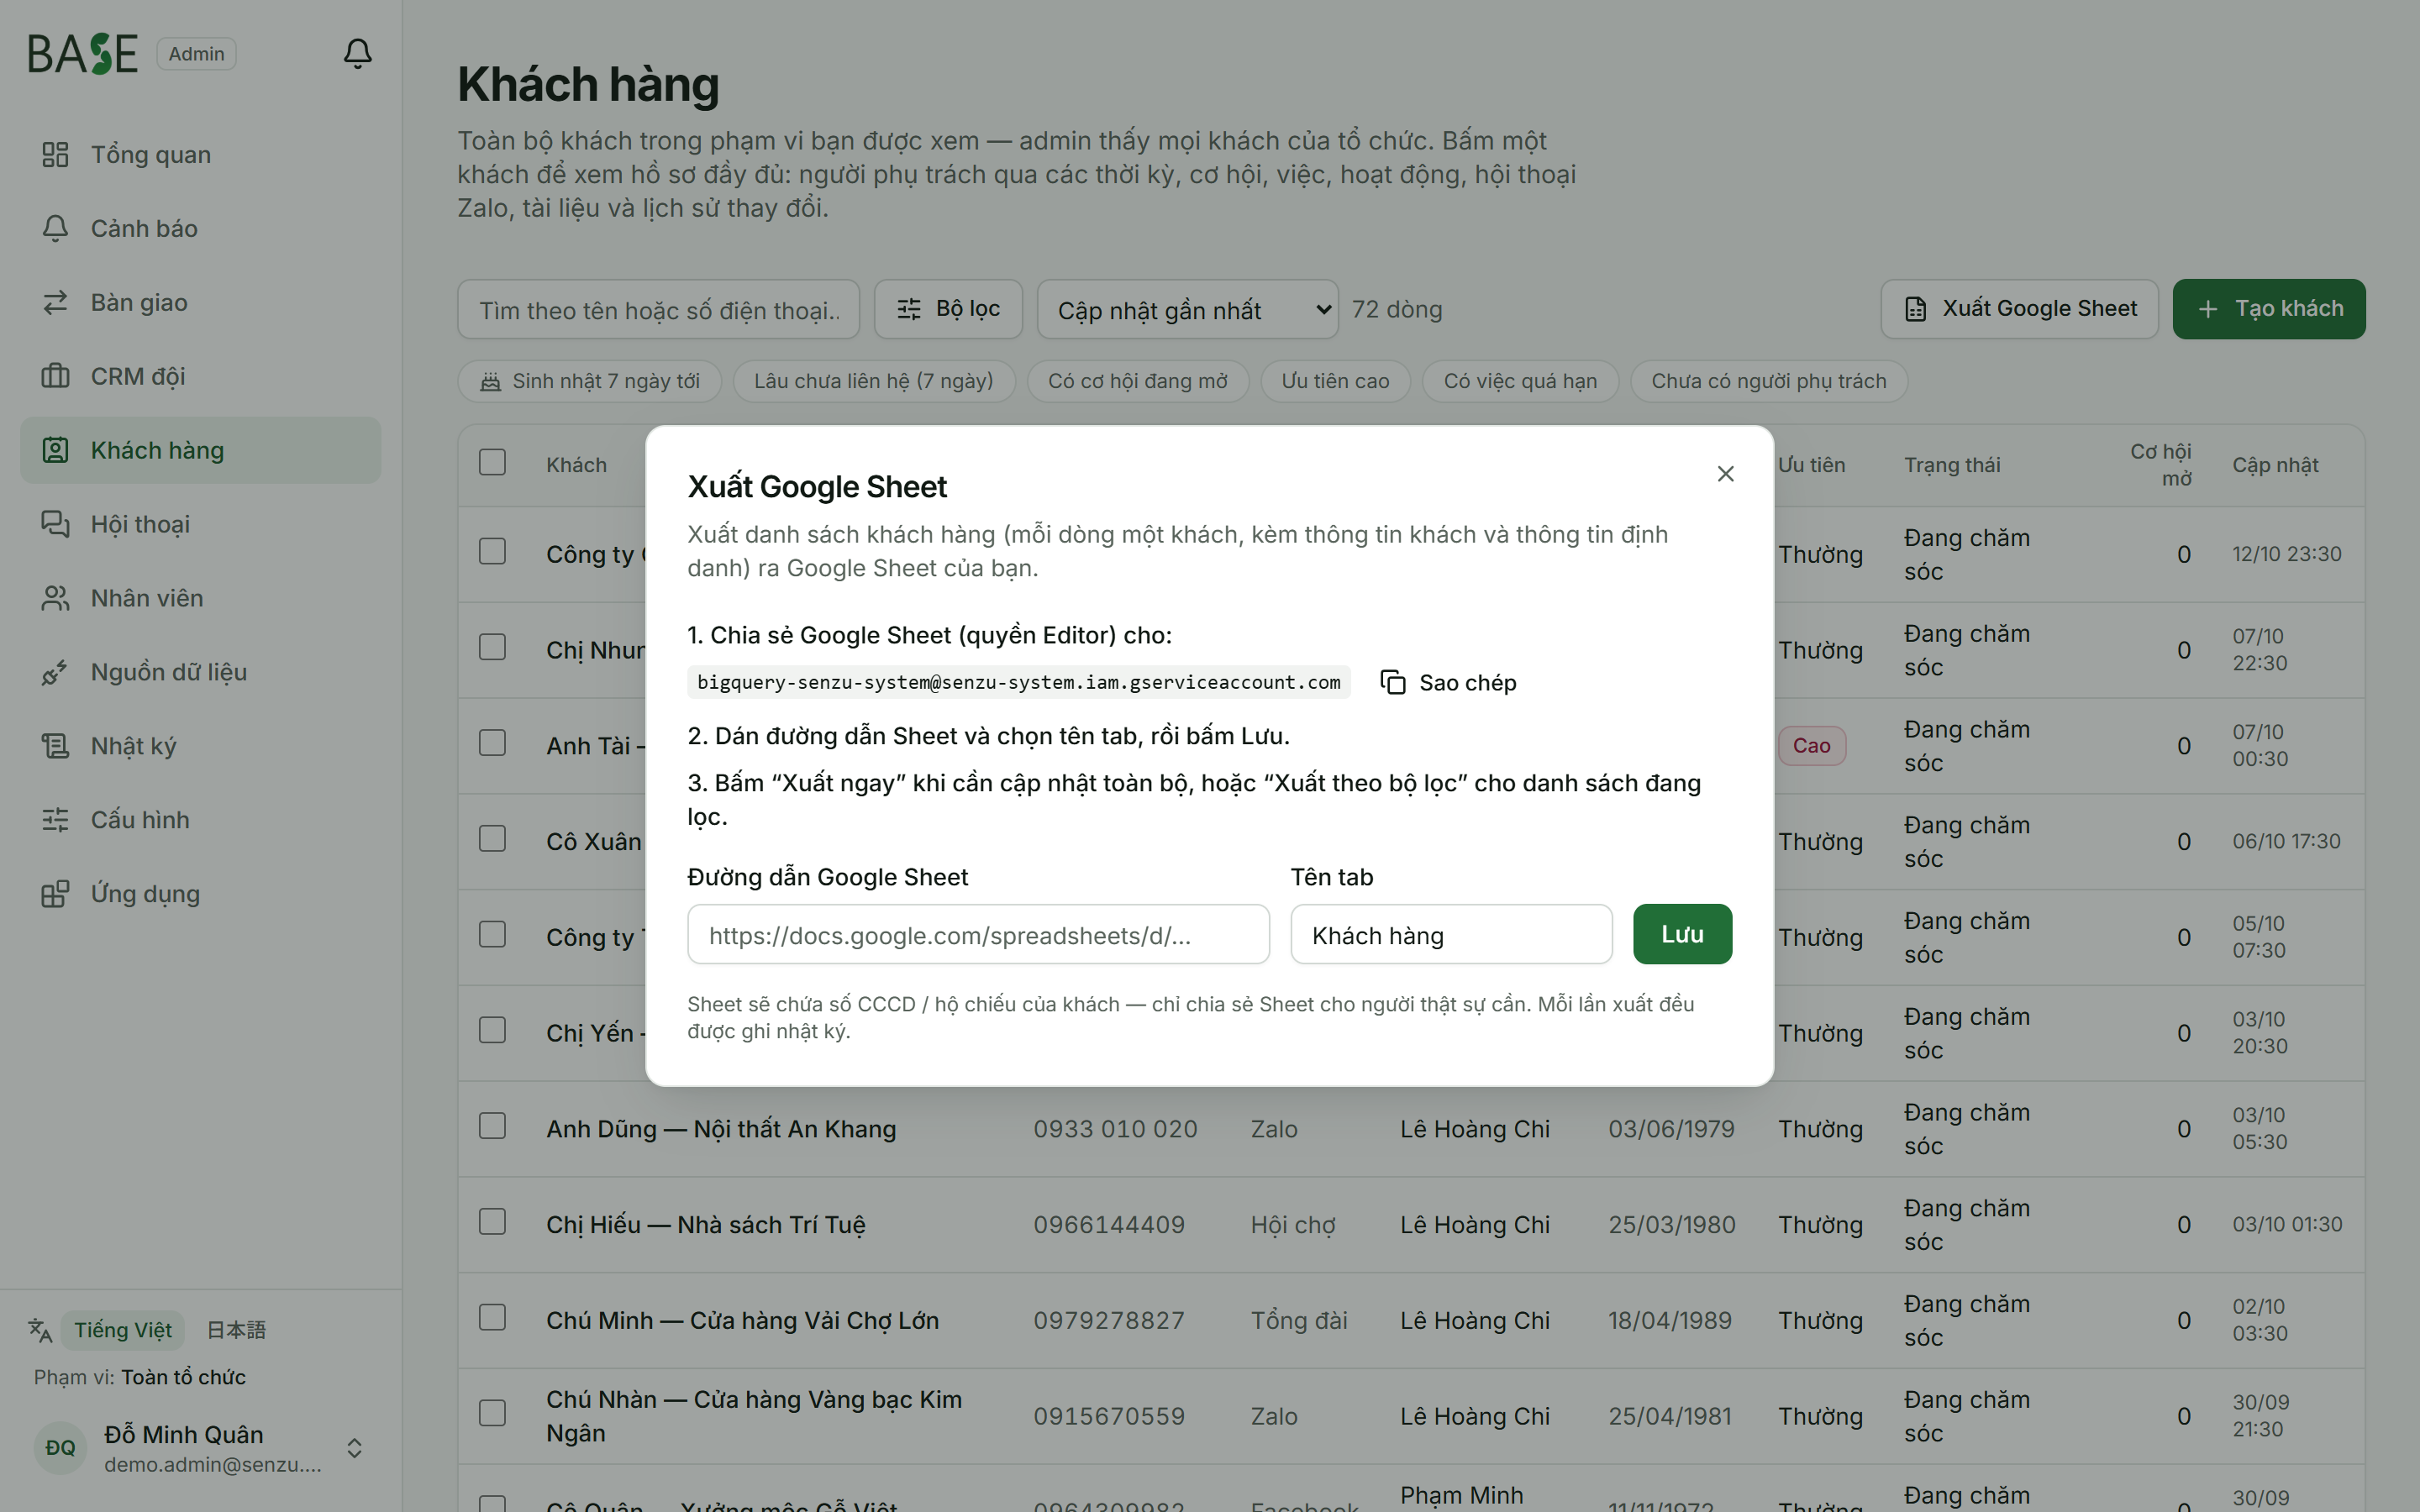Check the Chú Nhàn — Cửa hàng Vàng bạc row
Screen dimensions: 2420x1512
tap(492, 1413)
